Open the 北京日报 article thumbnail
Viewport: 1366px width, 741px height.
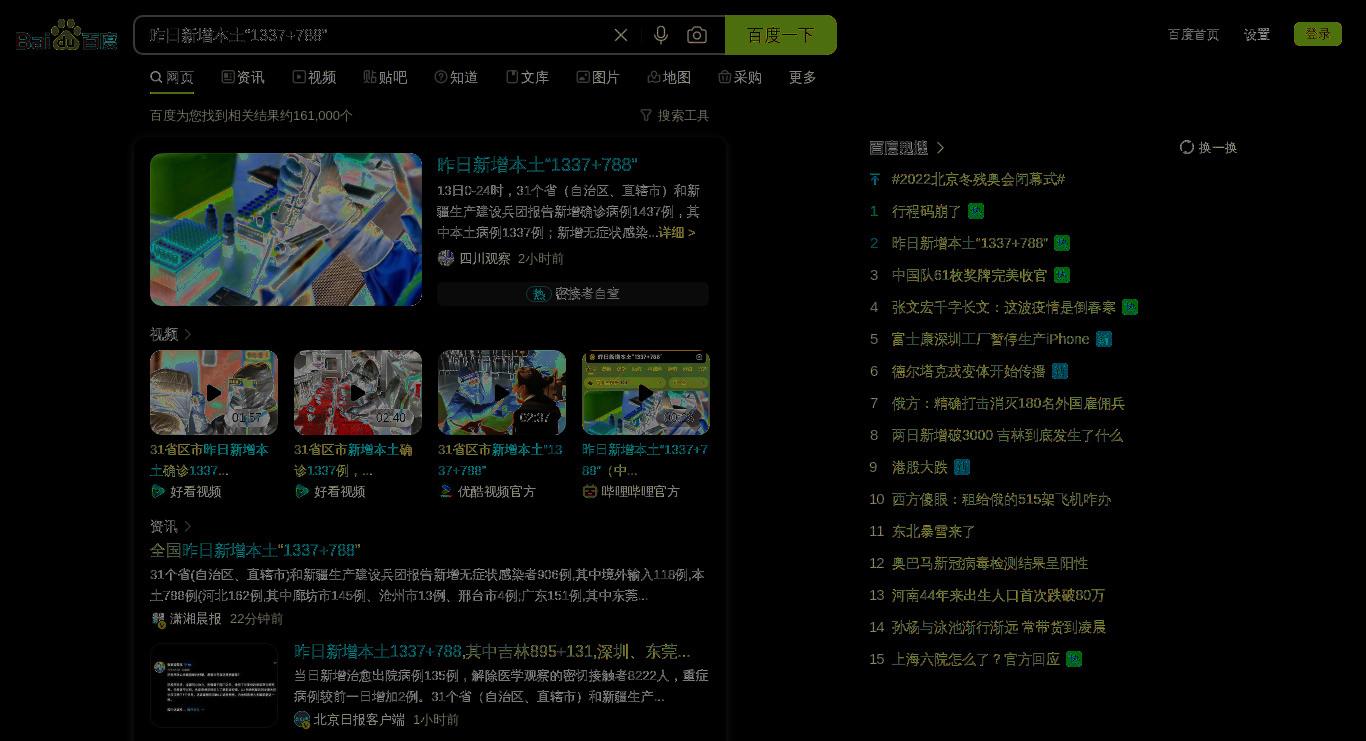214,685
